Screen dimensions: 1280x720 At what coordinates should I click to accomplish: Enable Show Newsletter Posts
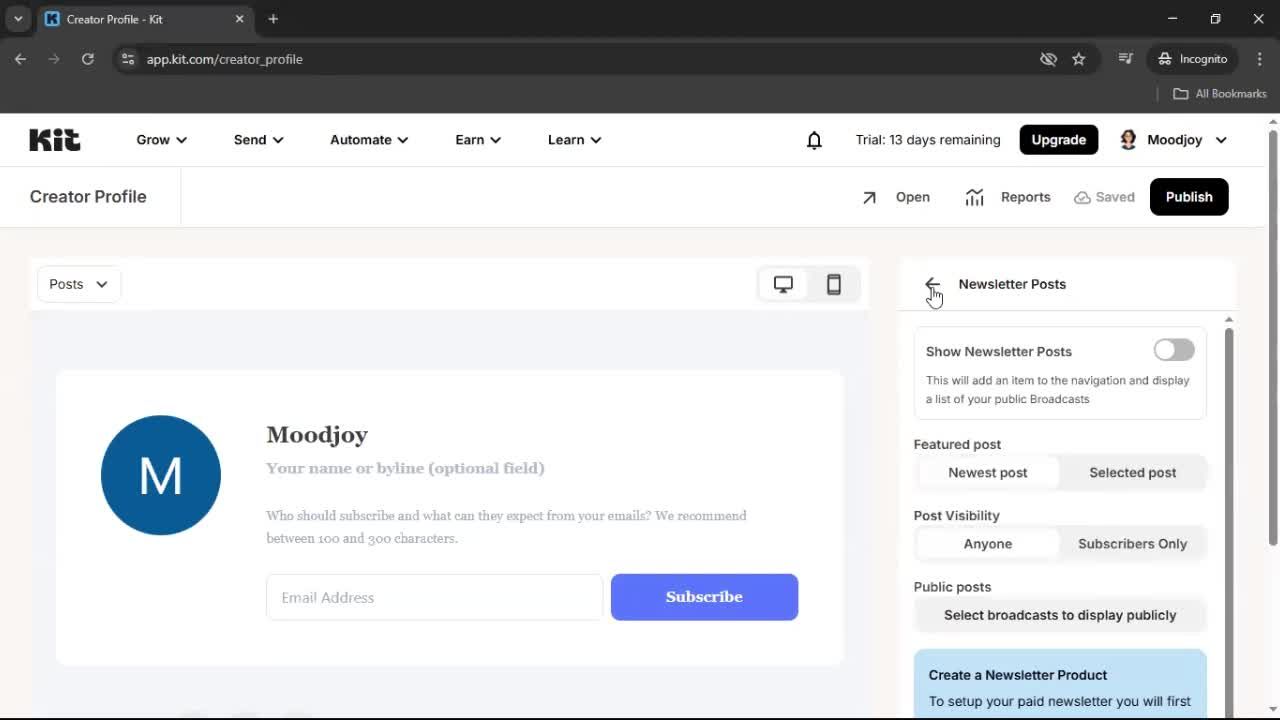coord(1173,350)
